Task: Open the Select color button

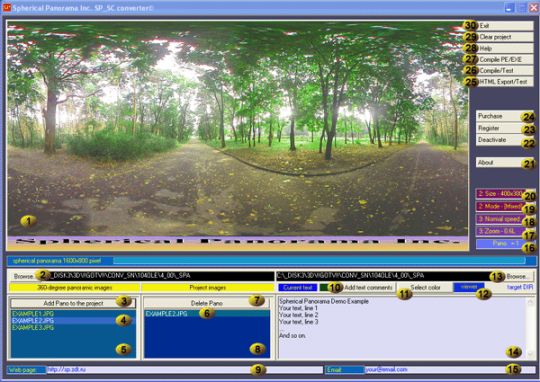Action: click(x=425, y=287)
